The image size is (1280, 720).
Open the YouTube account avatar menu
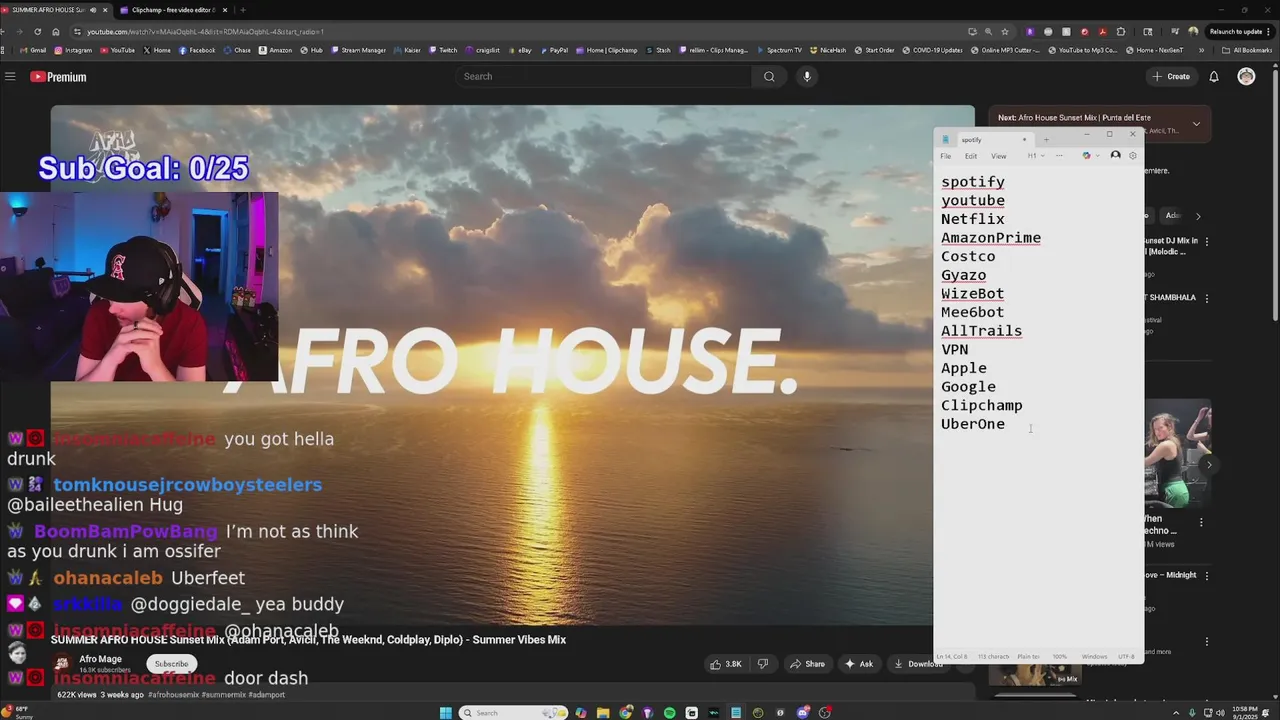click(x=1246, y=77)
